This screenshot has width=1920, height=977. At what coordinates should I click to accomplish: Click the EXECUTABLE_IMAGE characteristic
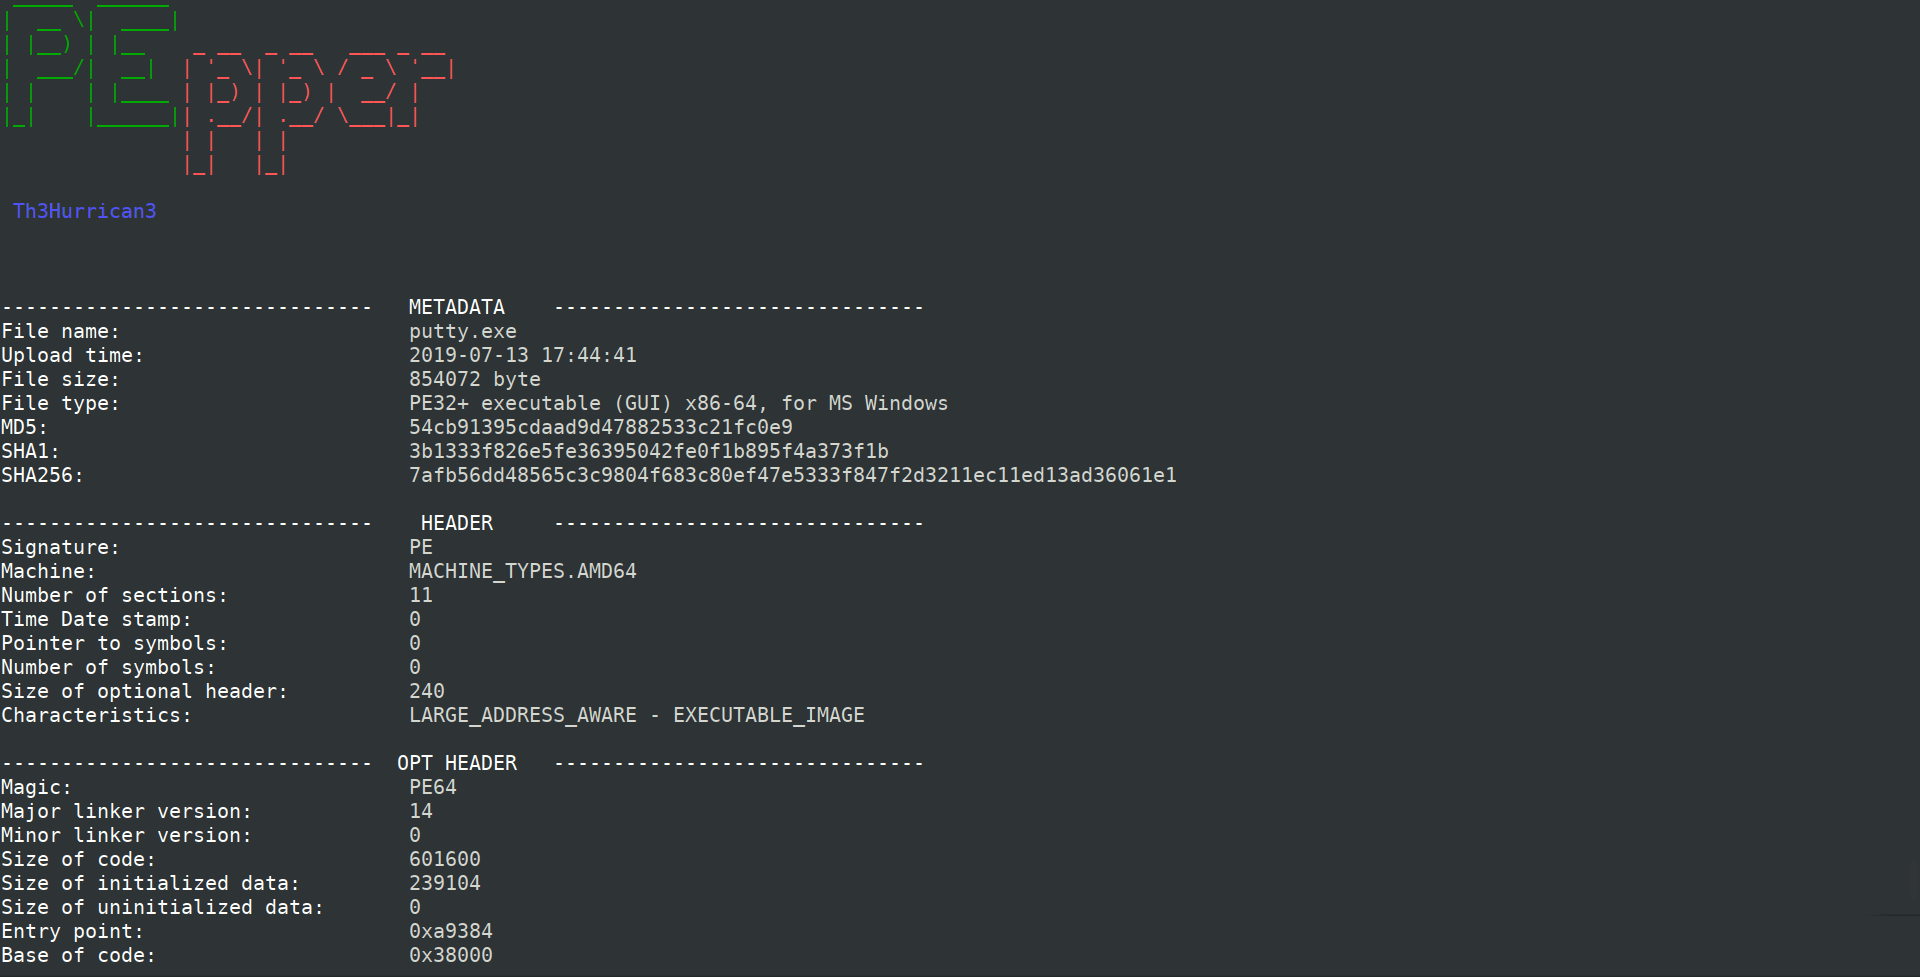pos(769,715)
